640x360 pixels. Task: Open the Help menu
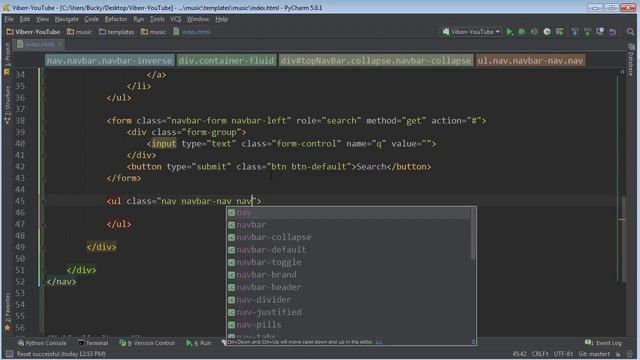tap(222, 19)
